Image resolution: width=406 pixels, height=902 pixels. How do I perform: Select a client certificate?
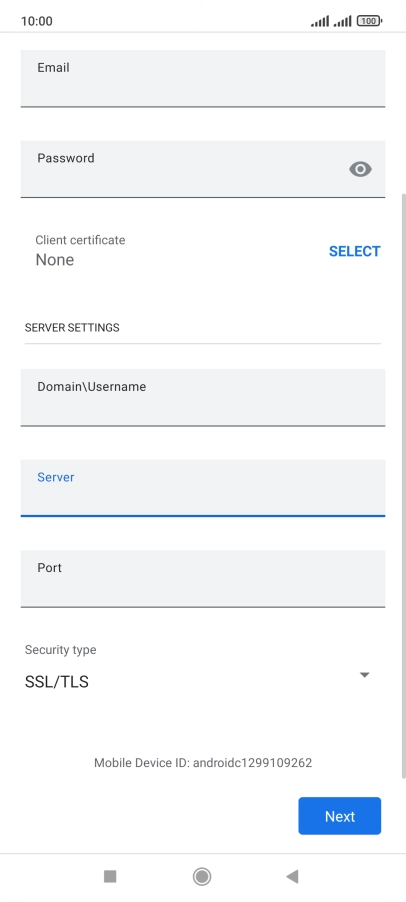coord(354,251)
